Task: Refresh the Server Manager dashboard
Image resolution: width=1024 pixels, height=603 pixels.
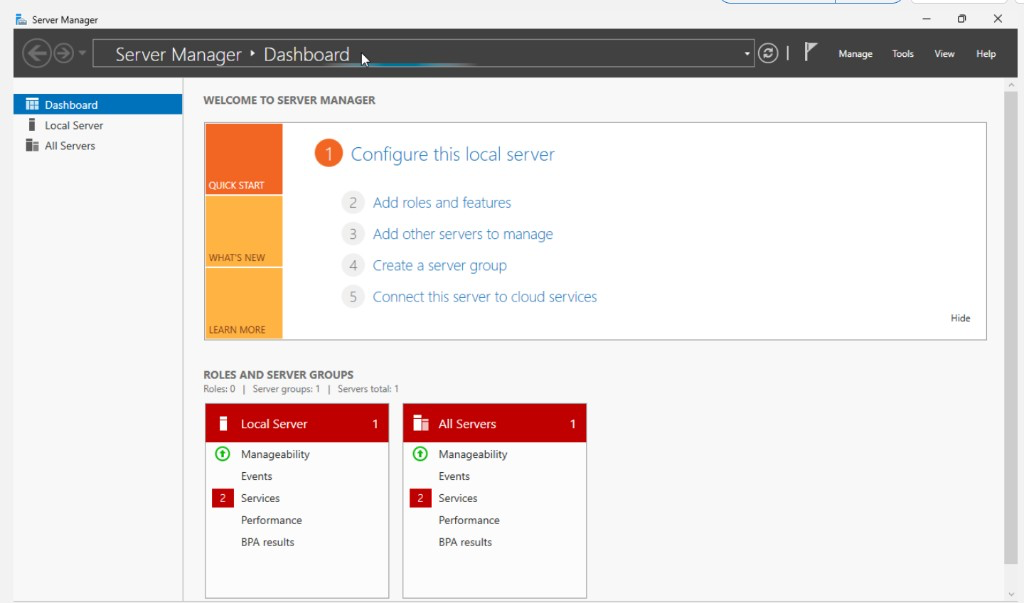Action: (x=768, y=53)
